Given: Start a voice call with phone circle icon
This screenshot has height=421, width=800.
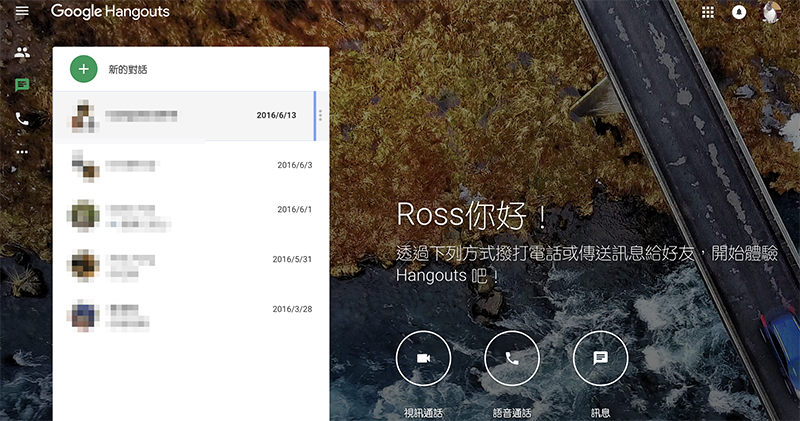Looking at the screenshot, I should pos(512,358).
